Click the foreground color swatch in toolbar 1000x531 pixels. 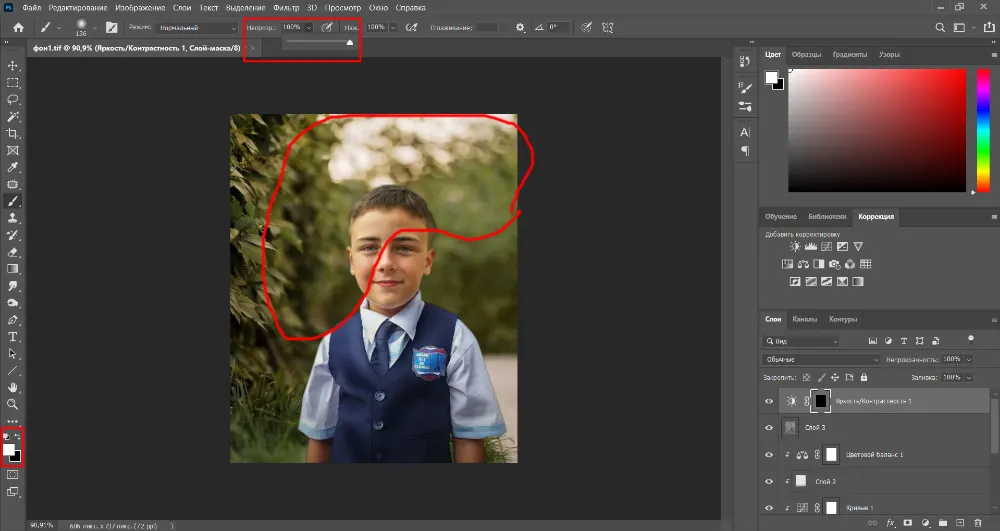coord(10,451)
